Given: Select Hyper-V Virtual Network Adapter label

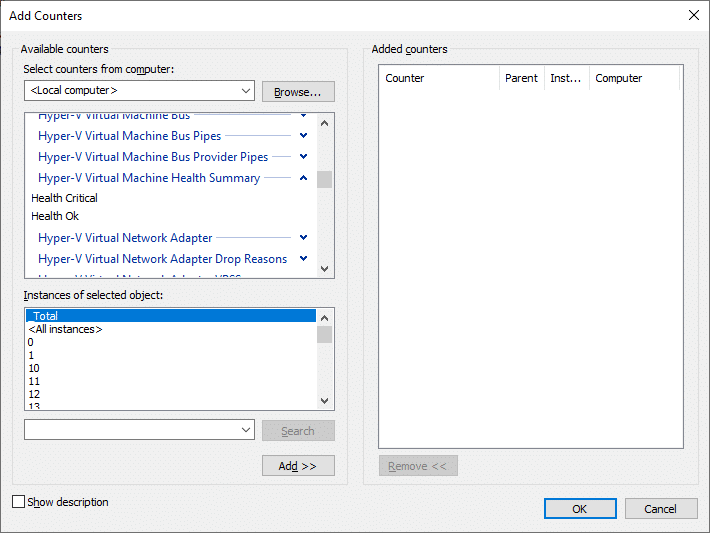Looking at the screenshot, I should click(125, 238).
